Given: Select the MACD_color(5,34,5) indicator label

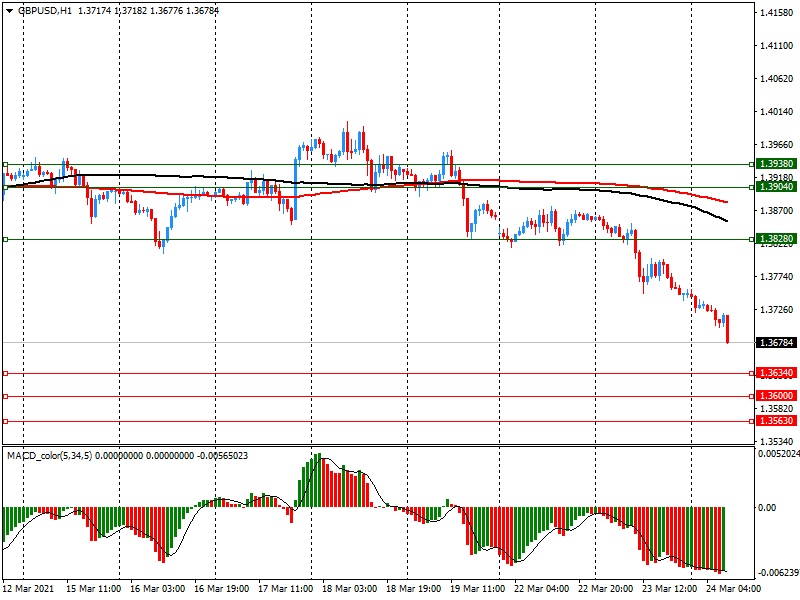Looking at the screenshot, I should (x=55, y=456).
